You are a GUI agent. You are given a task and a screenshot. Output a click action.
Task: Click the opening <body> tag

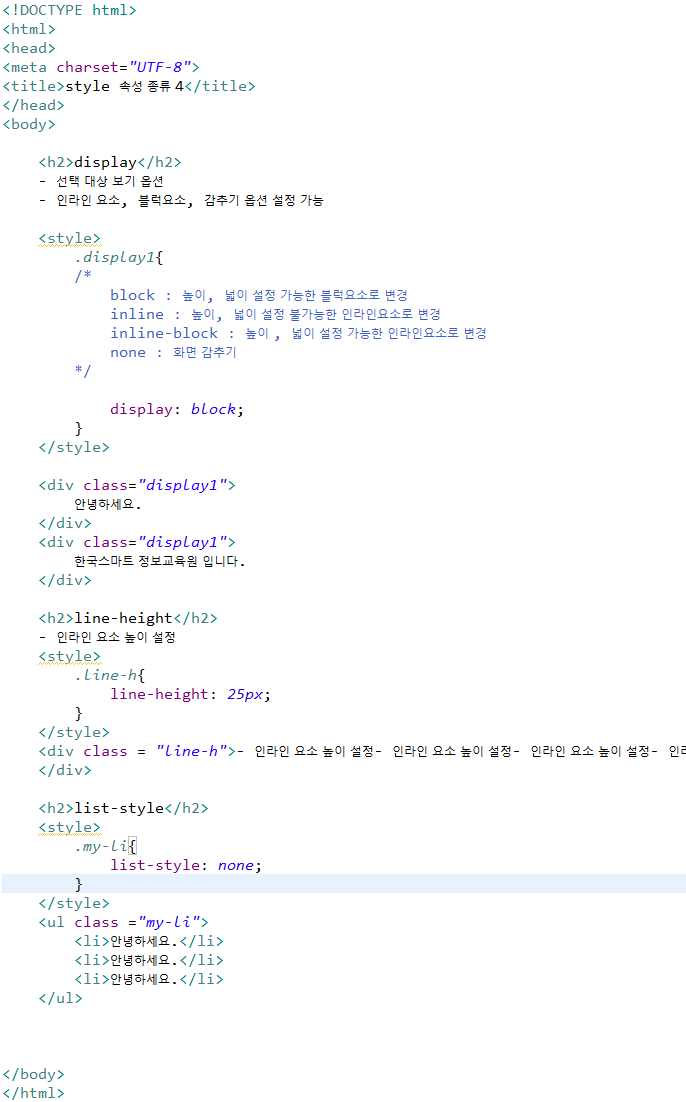pos(29,124)
